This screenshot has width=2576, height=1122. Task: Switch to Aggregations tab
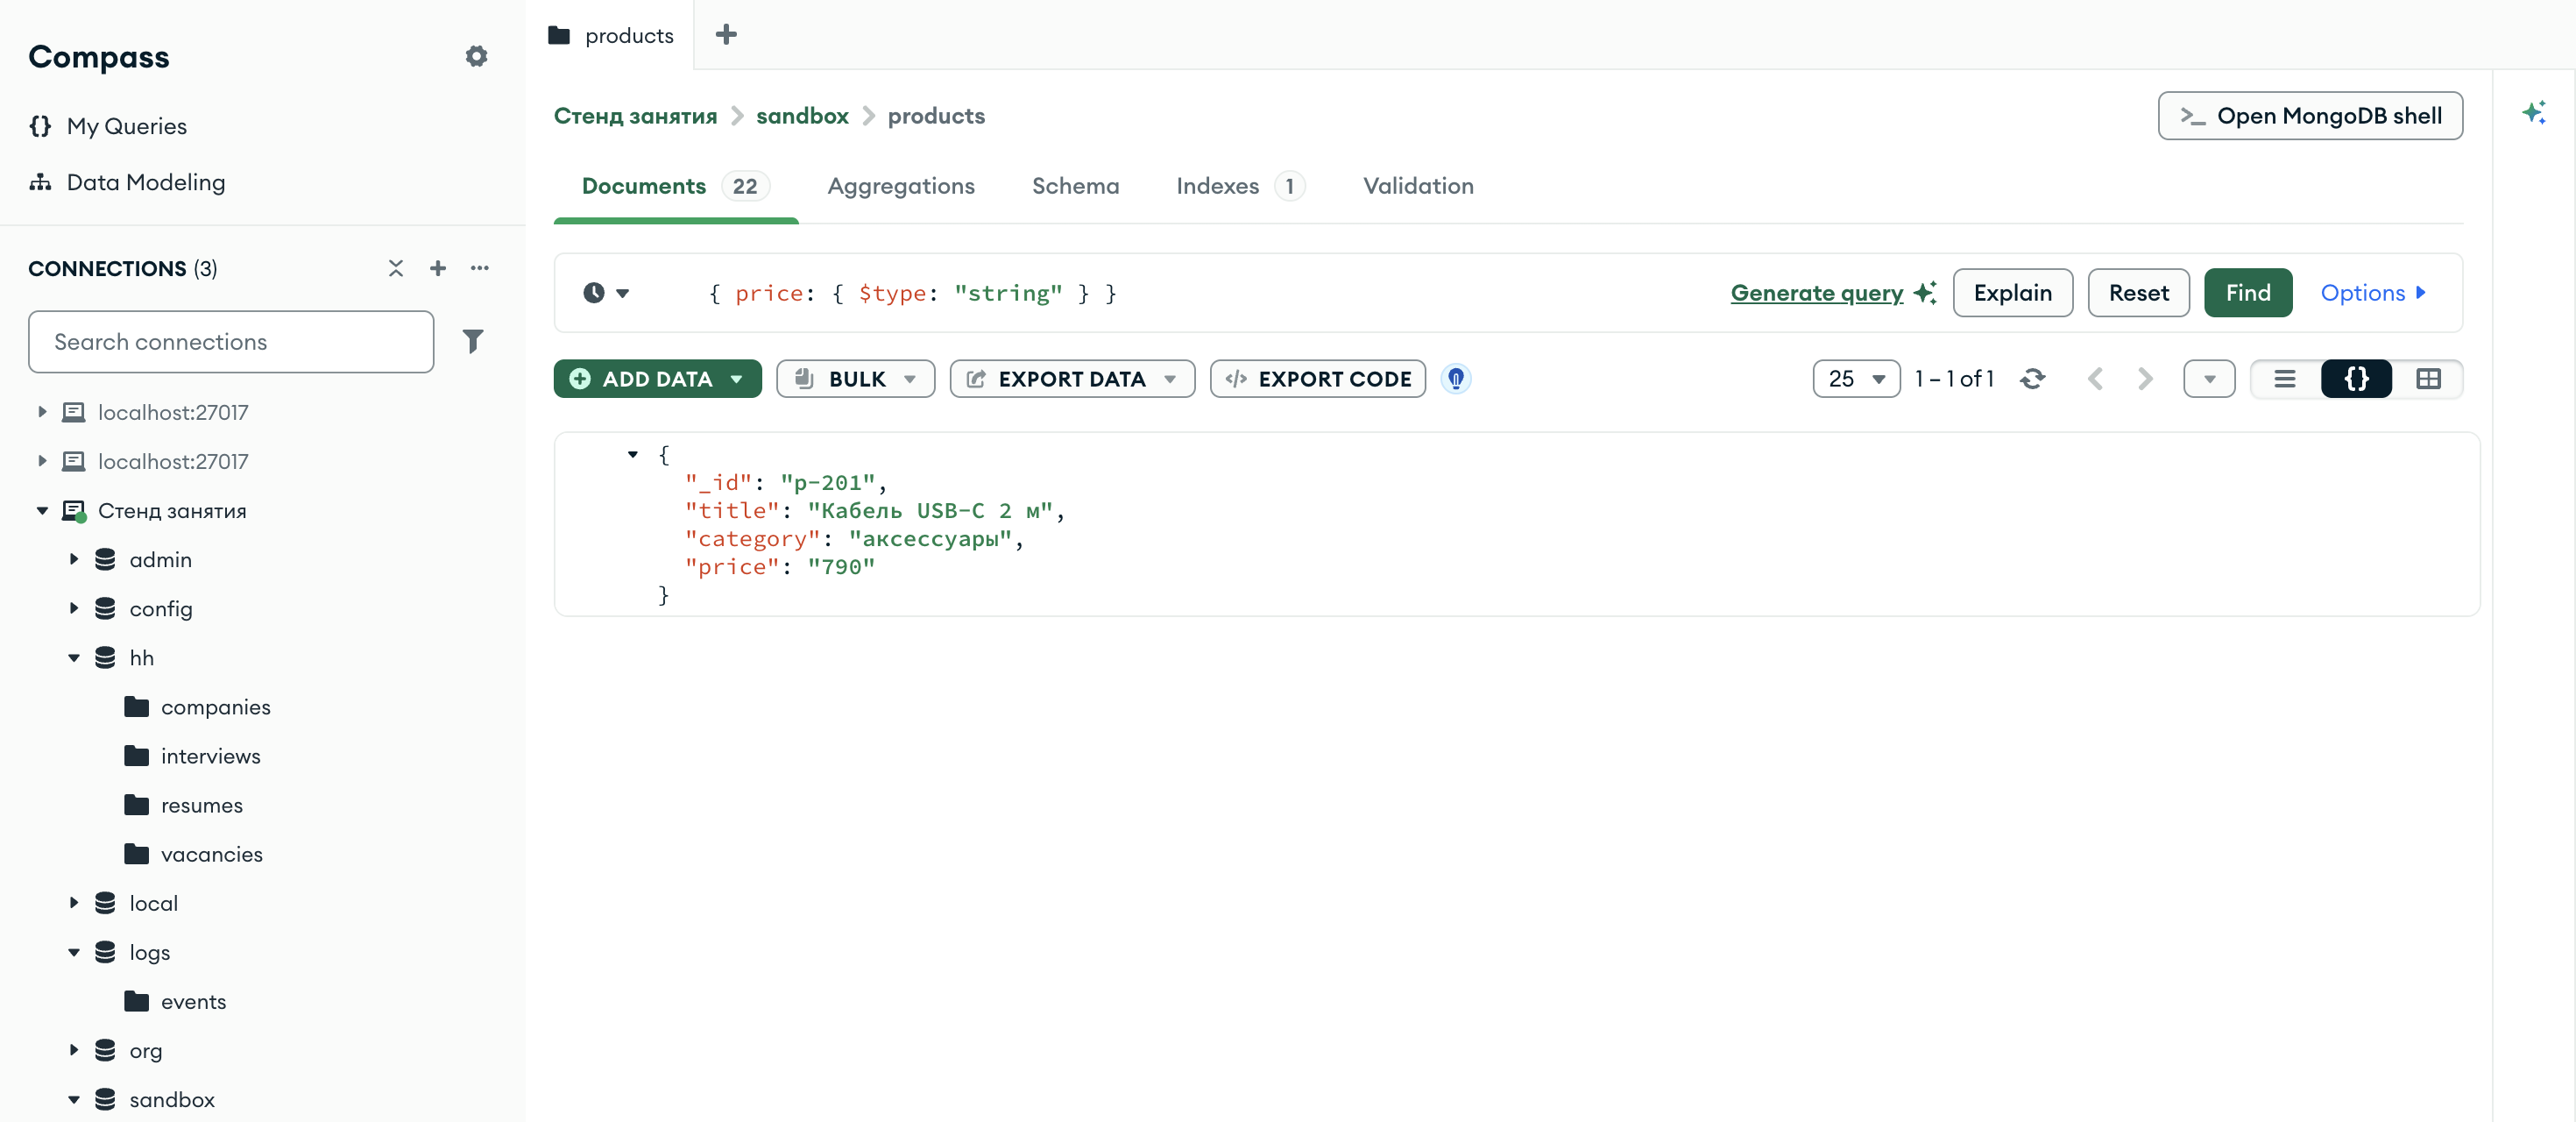pos(901,186)
